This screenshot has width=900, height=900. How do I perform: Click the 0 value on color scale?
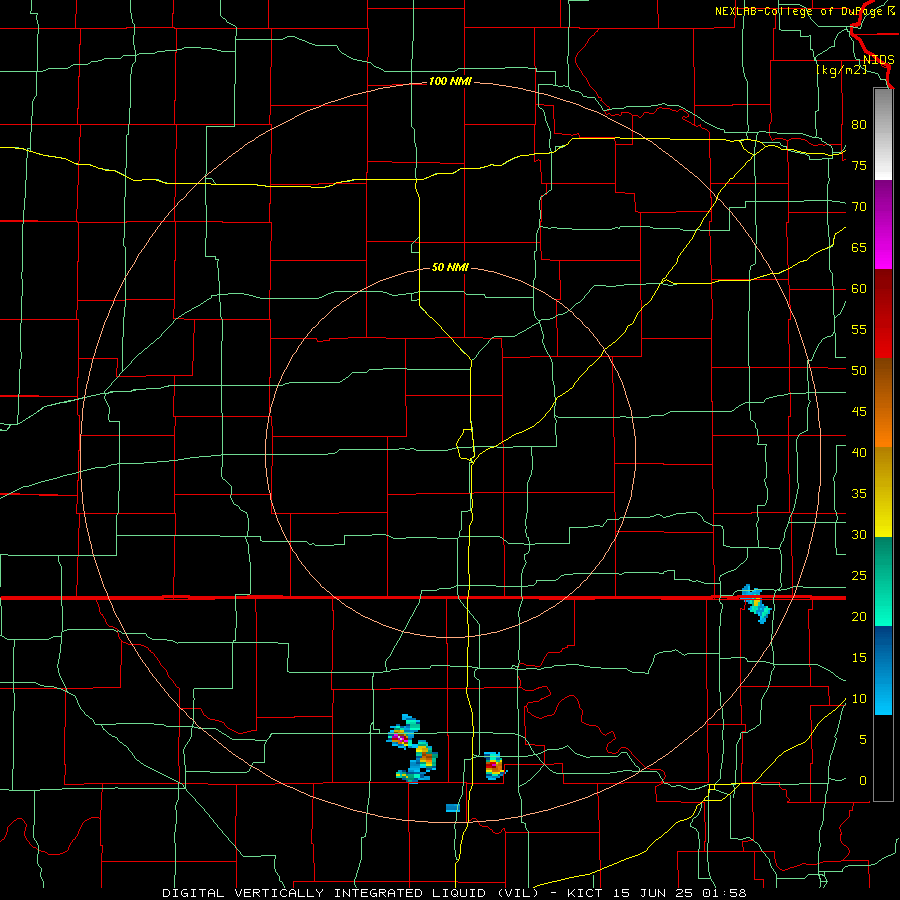click(863, 781)
